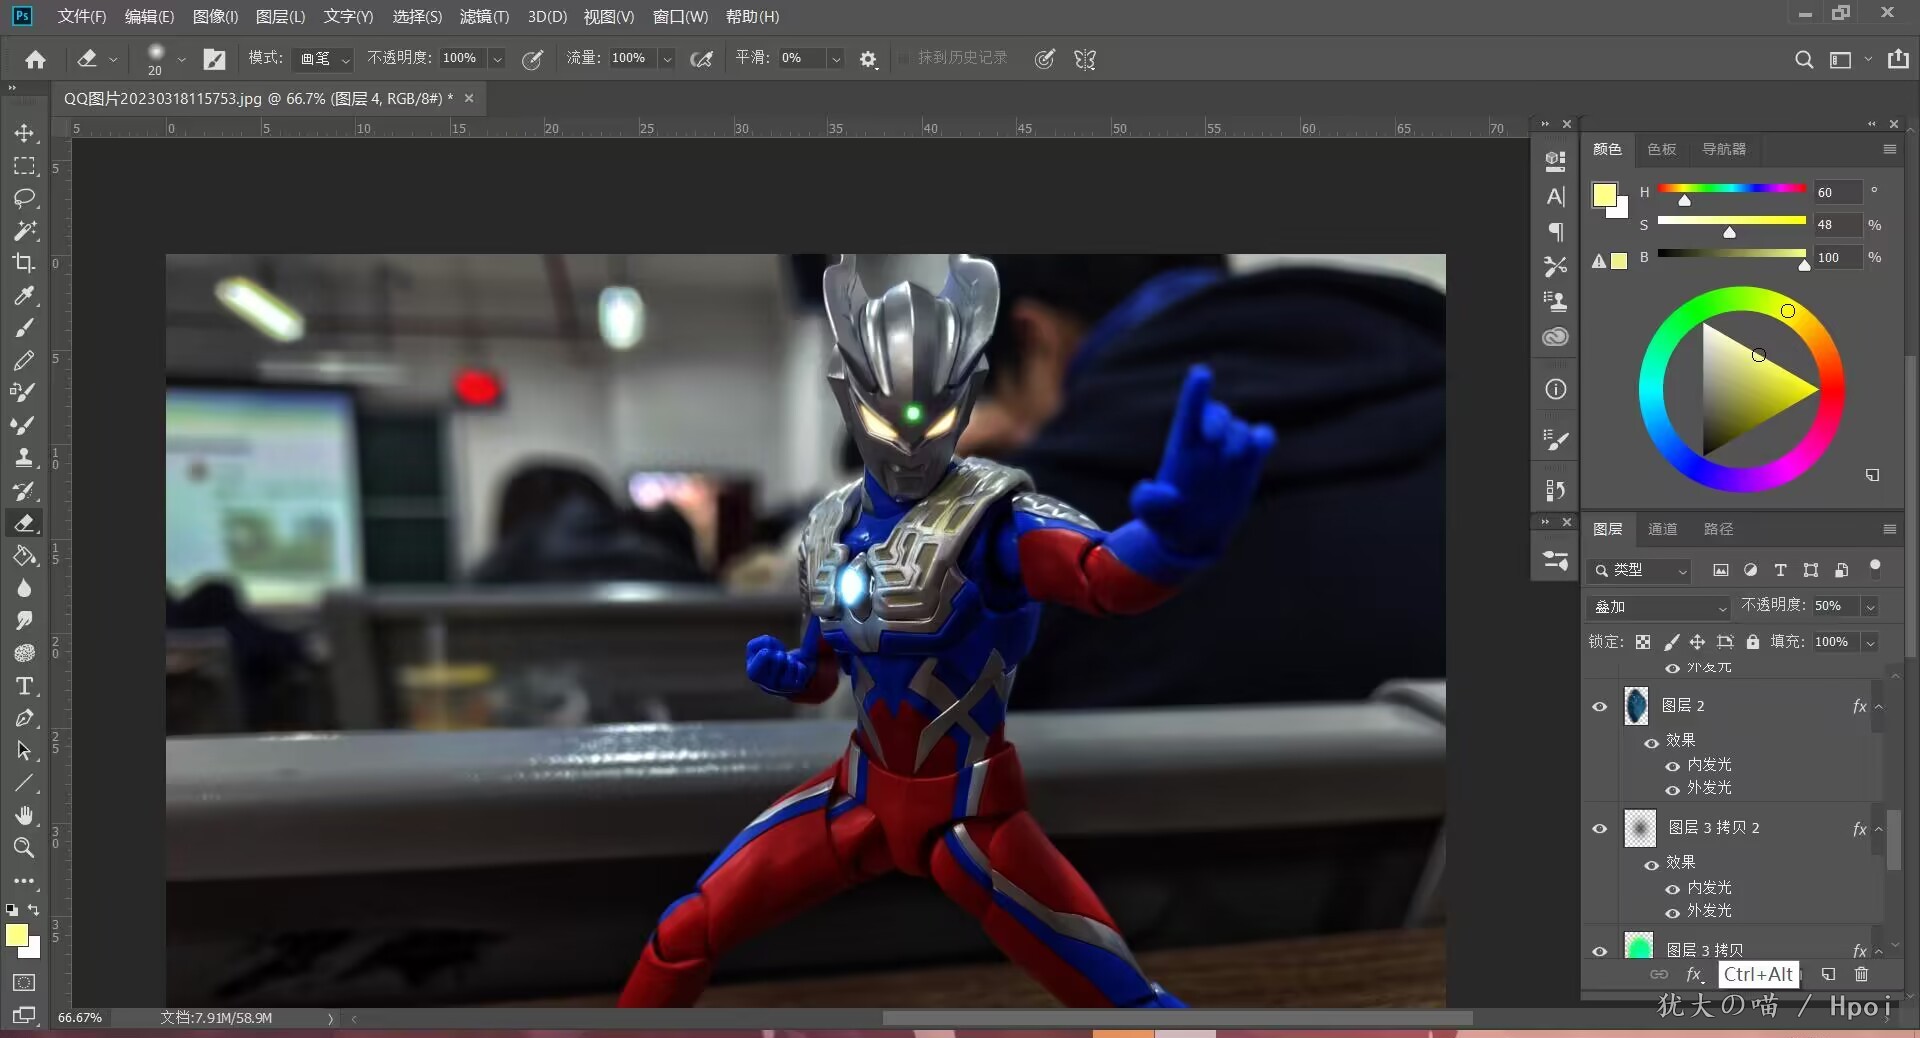
Task: Toggle 内发光 effect on 图层 2
Action: [1672, 766]
